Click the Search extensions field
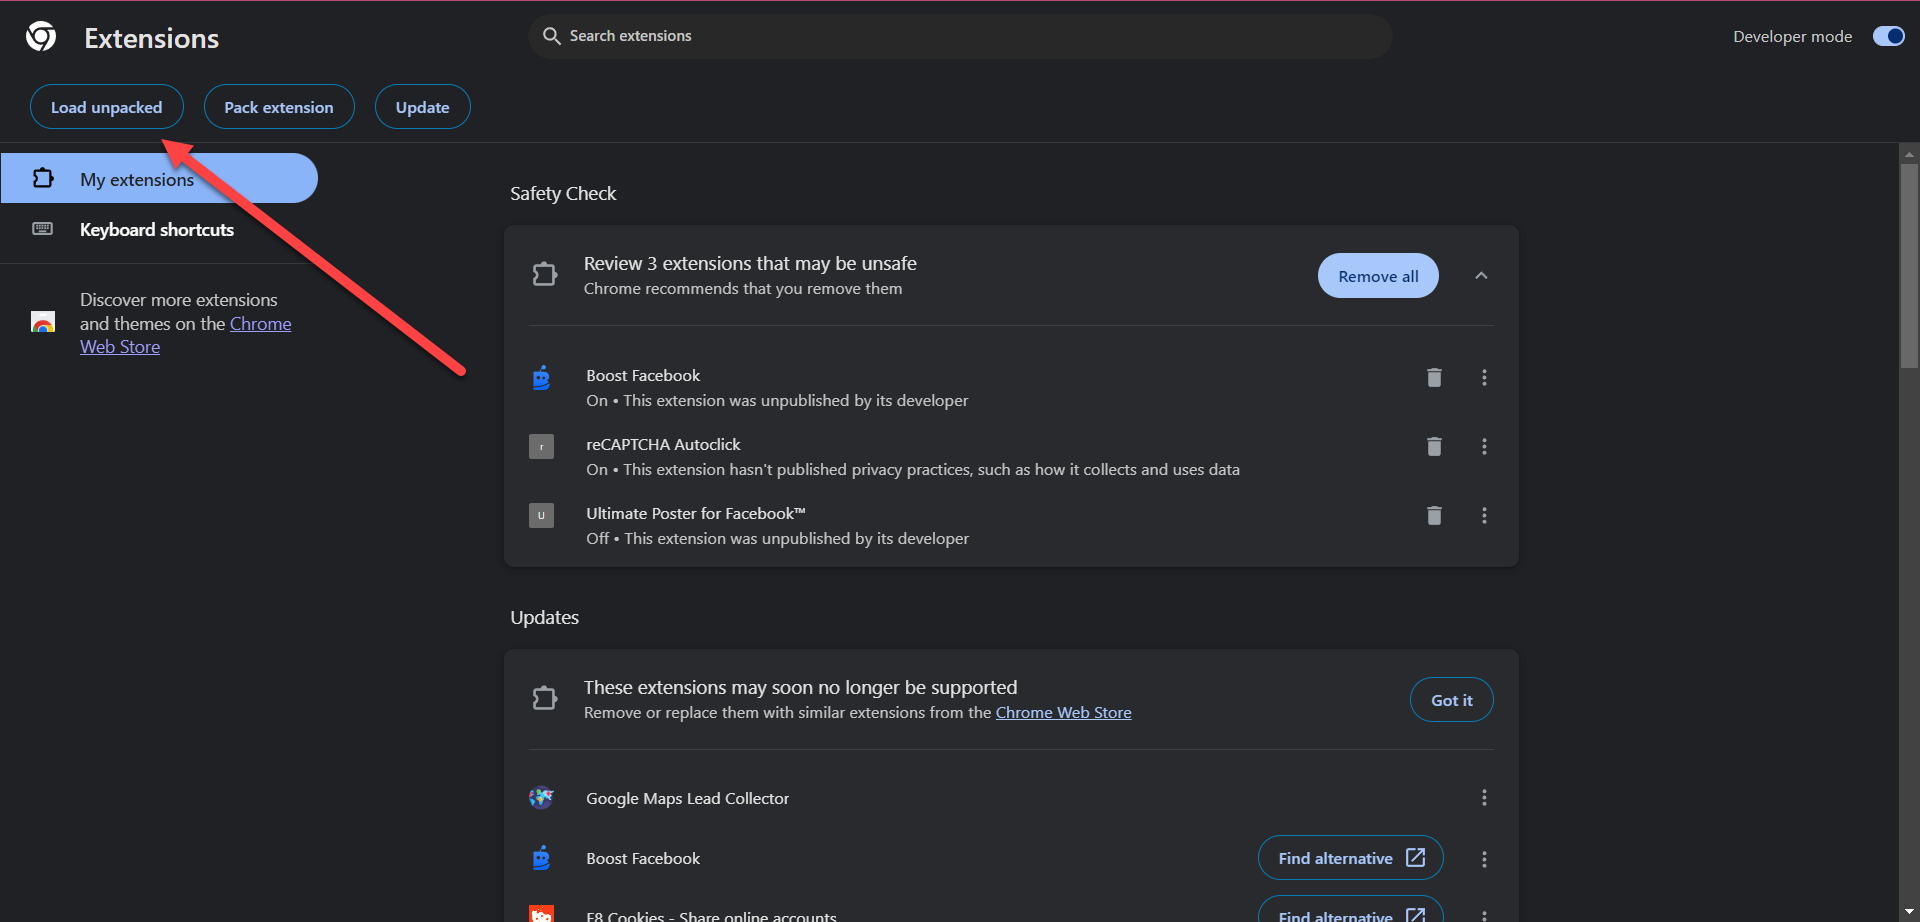Screen dimensions: 1920x922 [960, 36]
